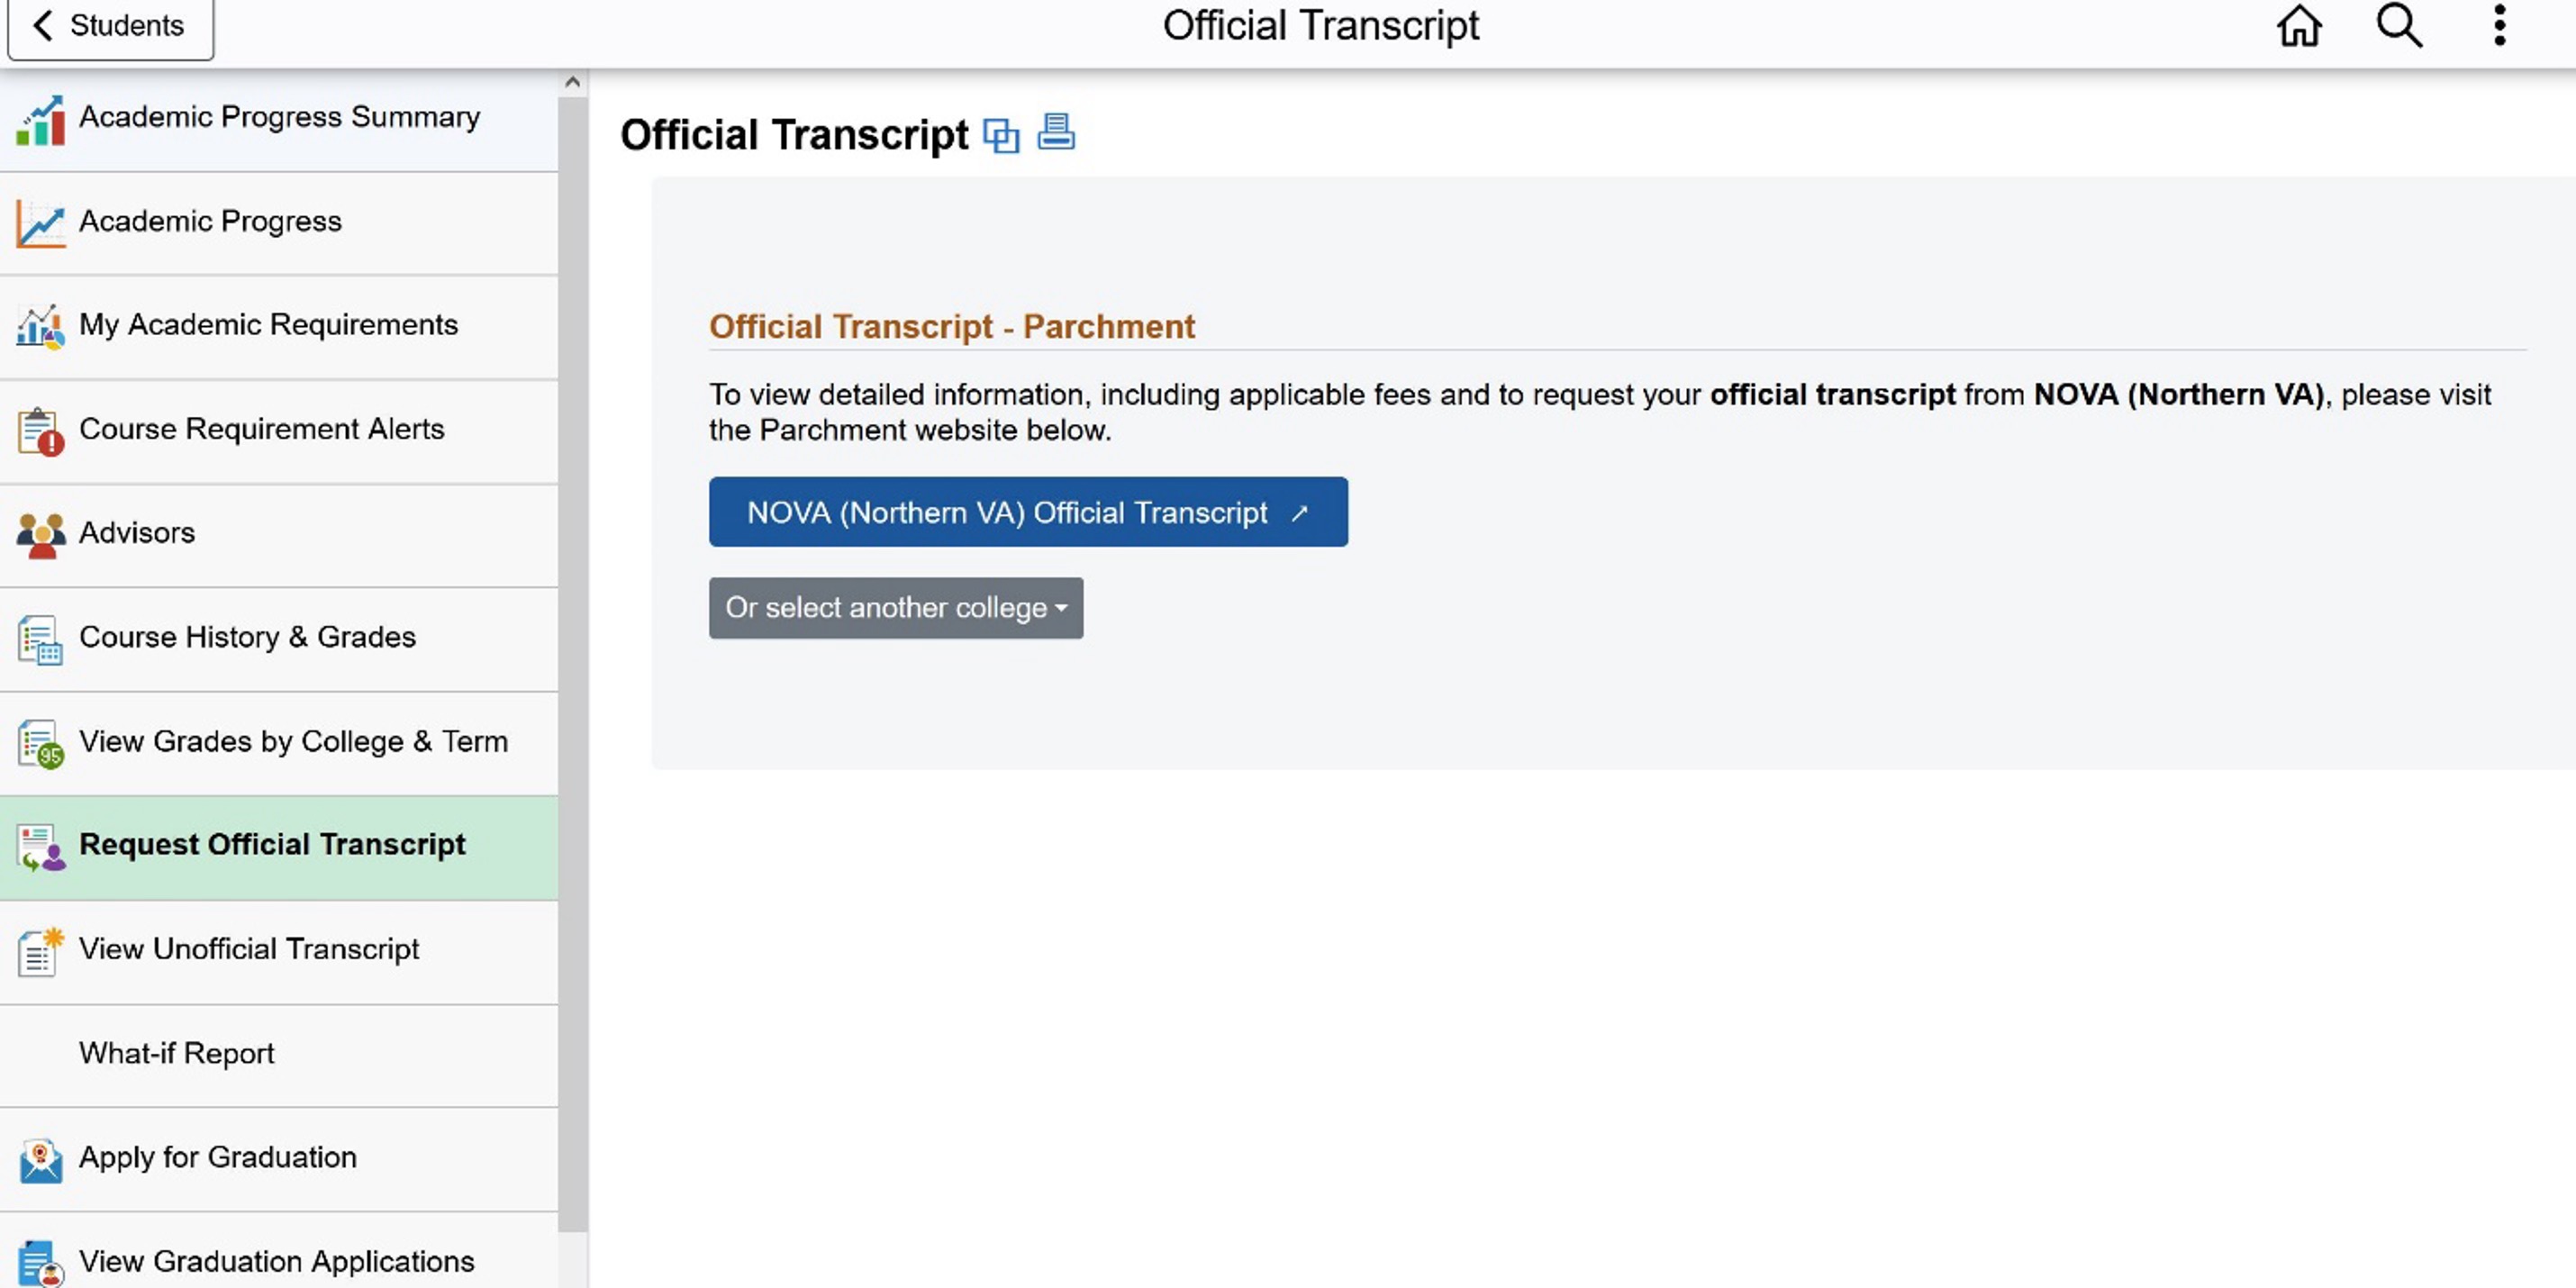Screen dimensions: 2576x1288
Task: Click the Course Requirement Alerts icon
Action: tap(41, 432)
